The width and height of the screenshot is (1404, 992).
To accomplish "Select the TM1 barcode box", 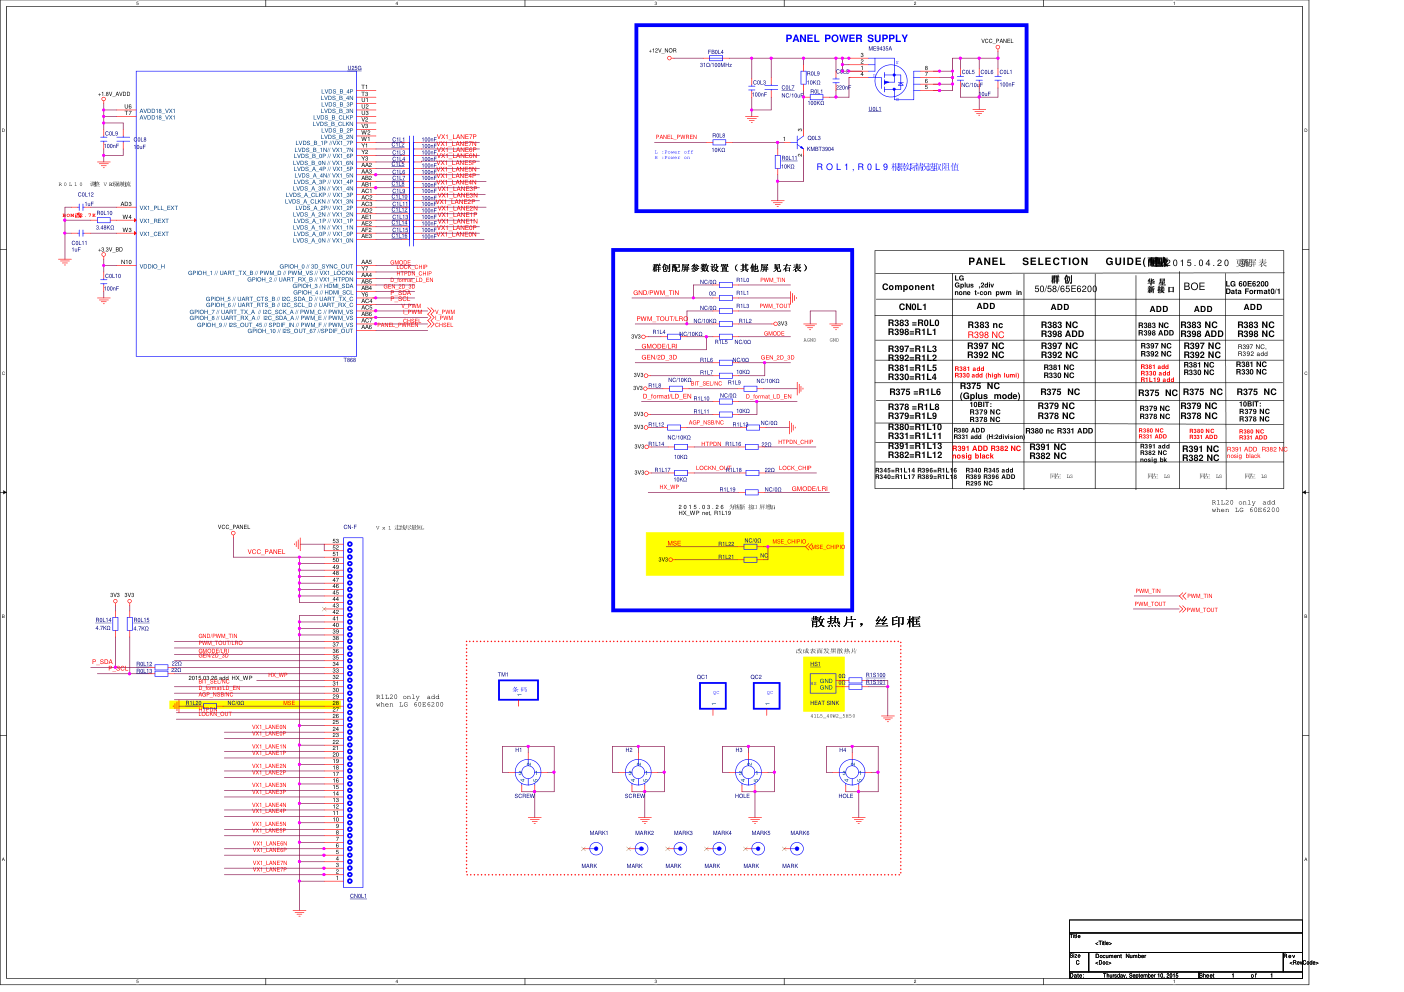I will pos(518,690).
